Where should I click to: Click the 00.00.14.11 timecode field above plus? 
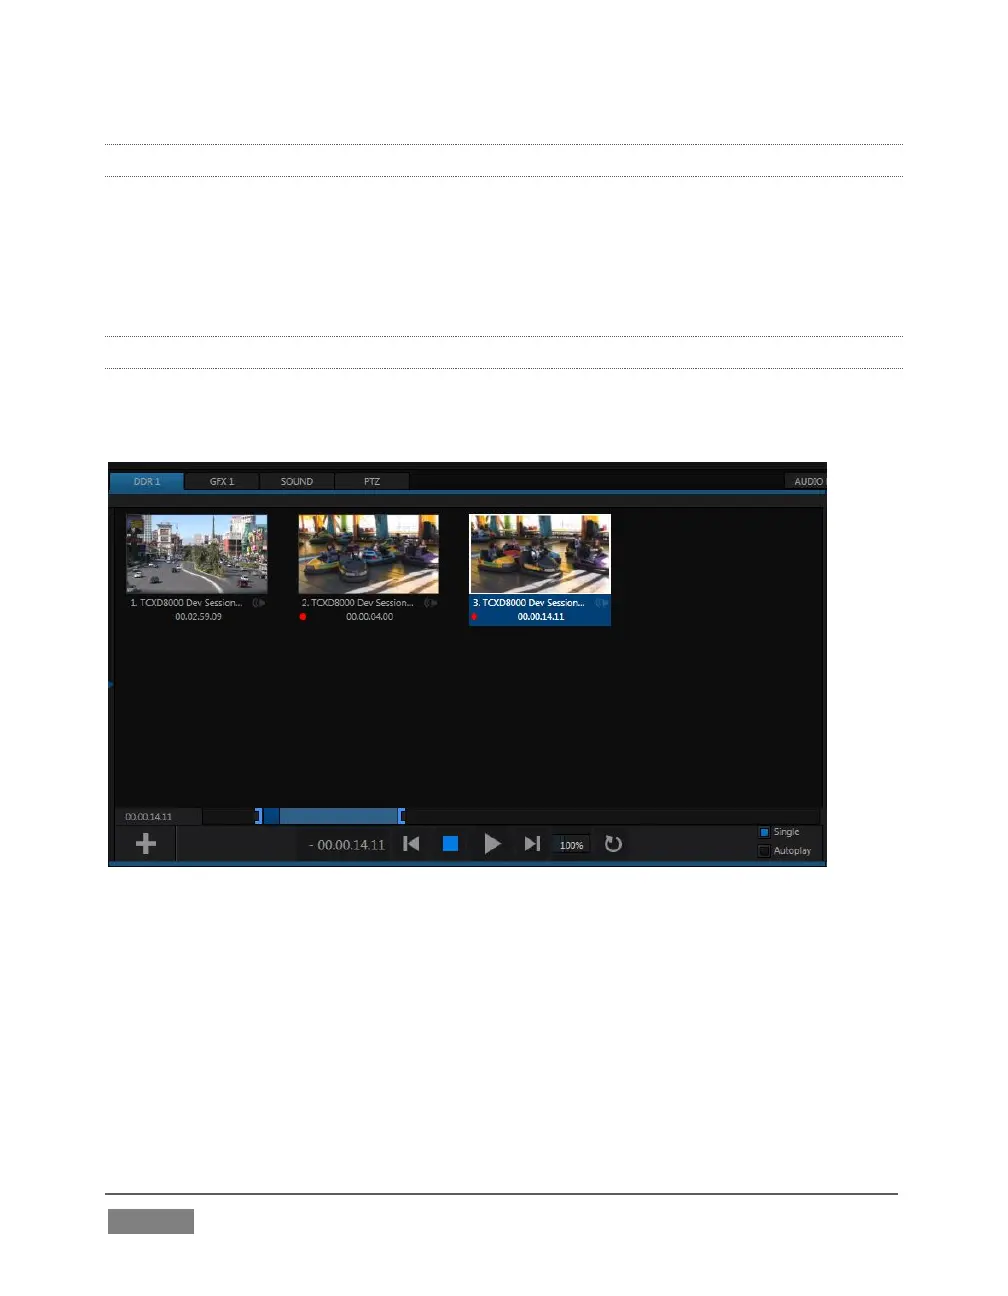[159, 817]
